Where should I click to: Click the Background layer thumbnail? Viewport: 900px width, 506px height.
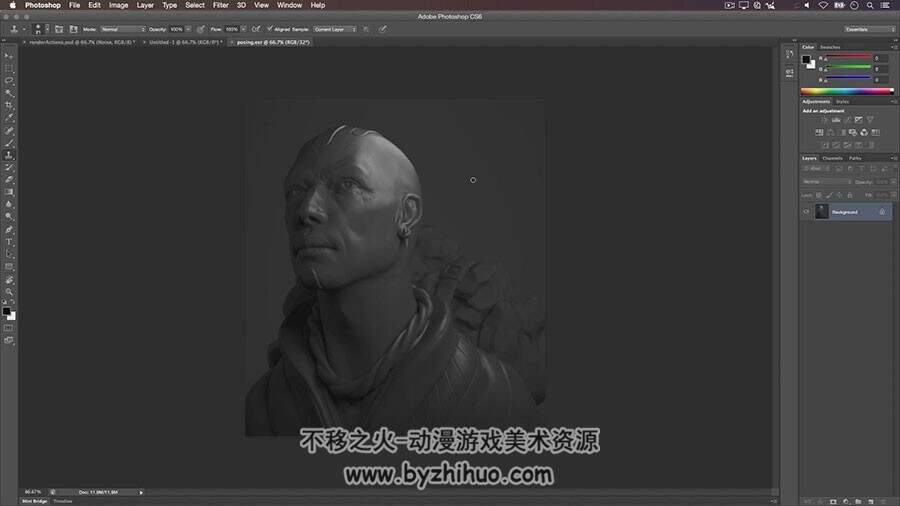[821, 212]
